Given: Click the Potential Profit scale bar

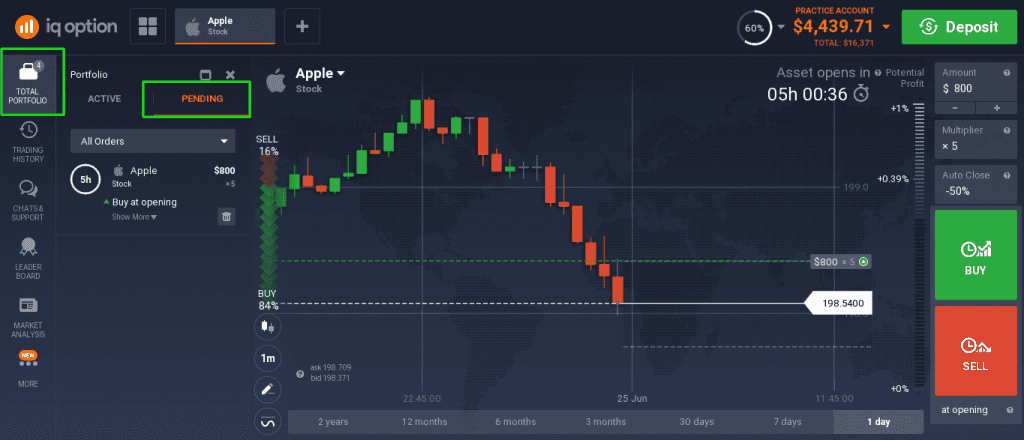Looking at the screenshot, I should 920,248.
